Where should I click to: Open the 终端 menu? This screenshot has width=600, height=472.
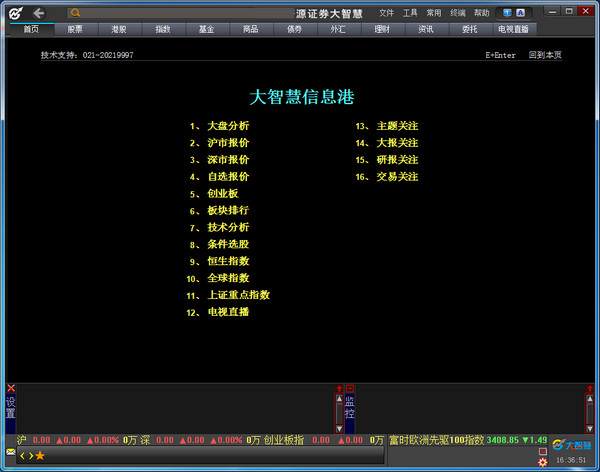pyautogui.click(x=458, y=13)
